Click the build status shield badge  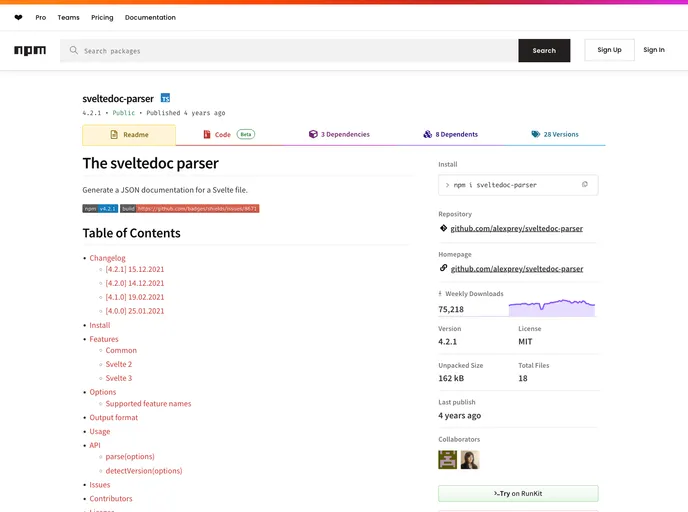190,208
